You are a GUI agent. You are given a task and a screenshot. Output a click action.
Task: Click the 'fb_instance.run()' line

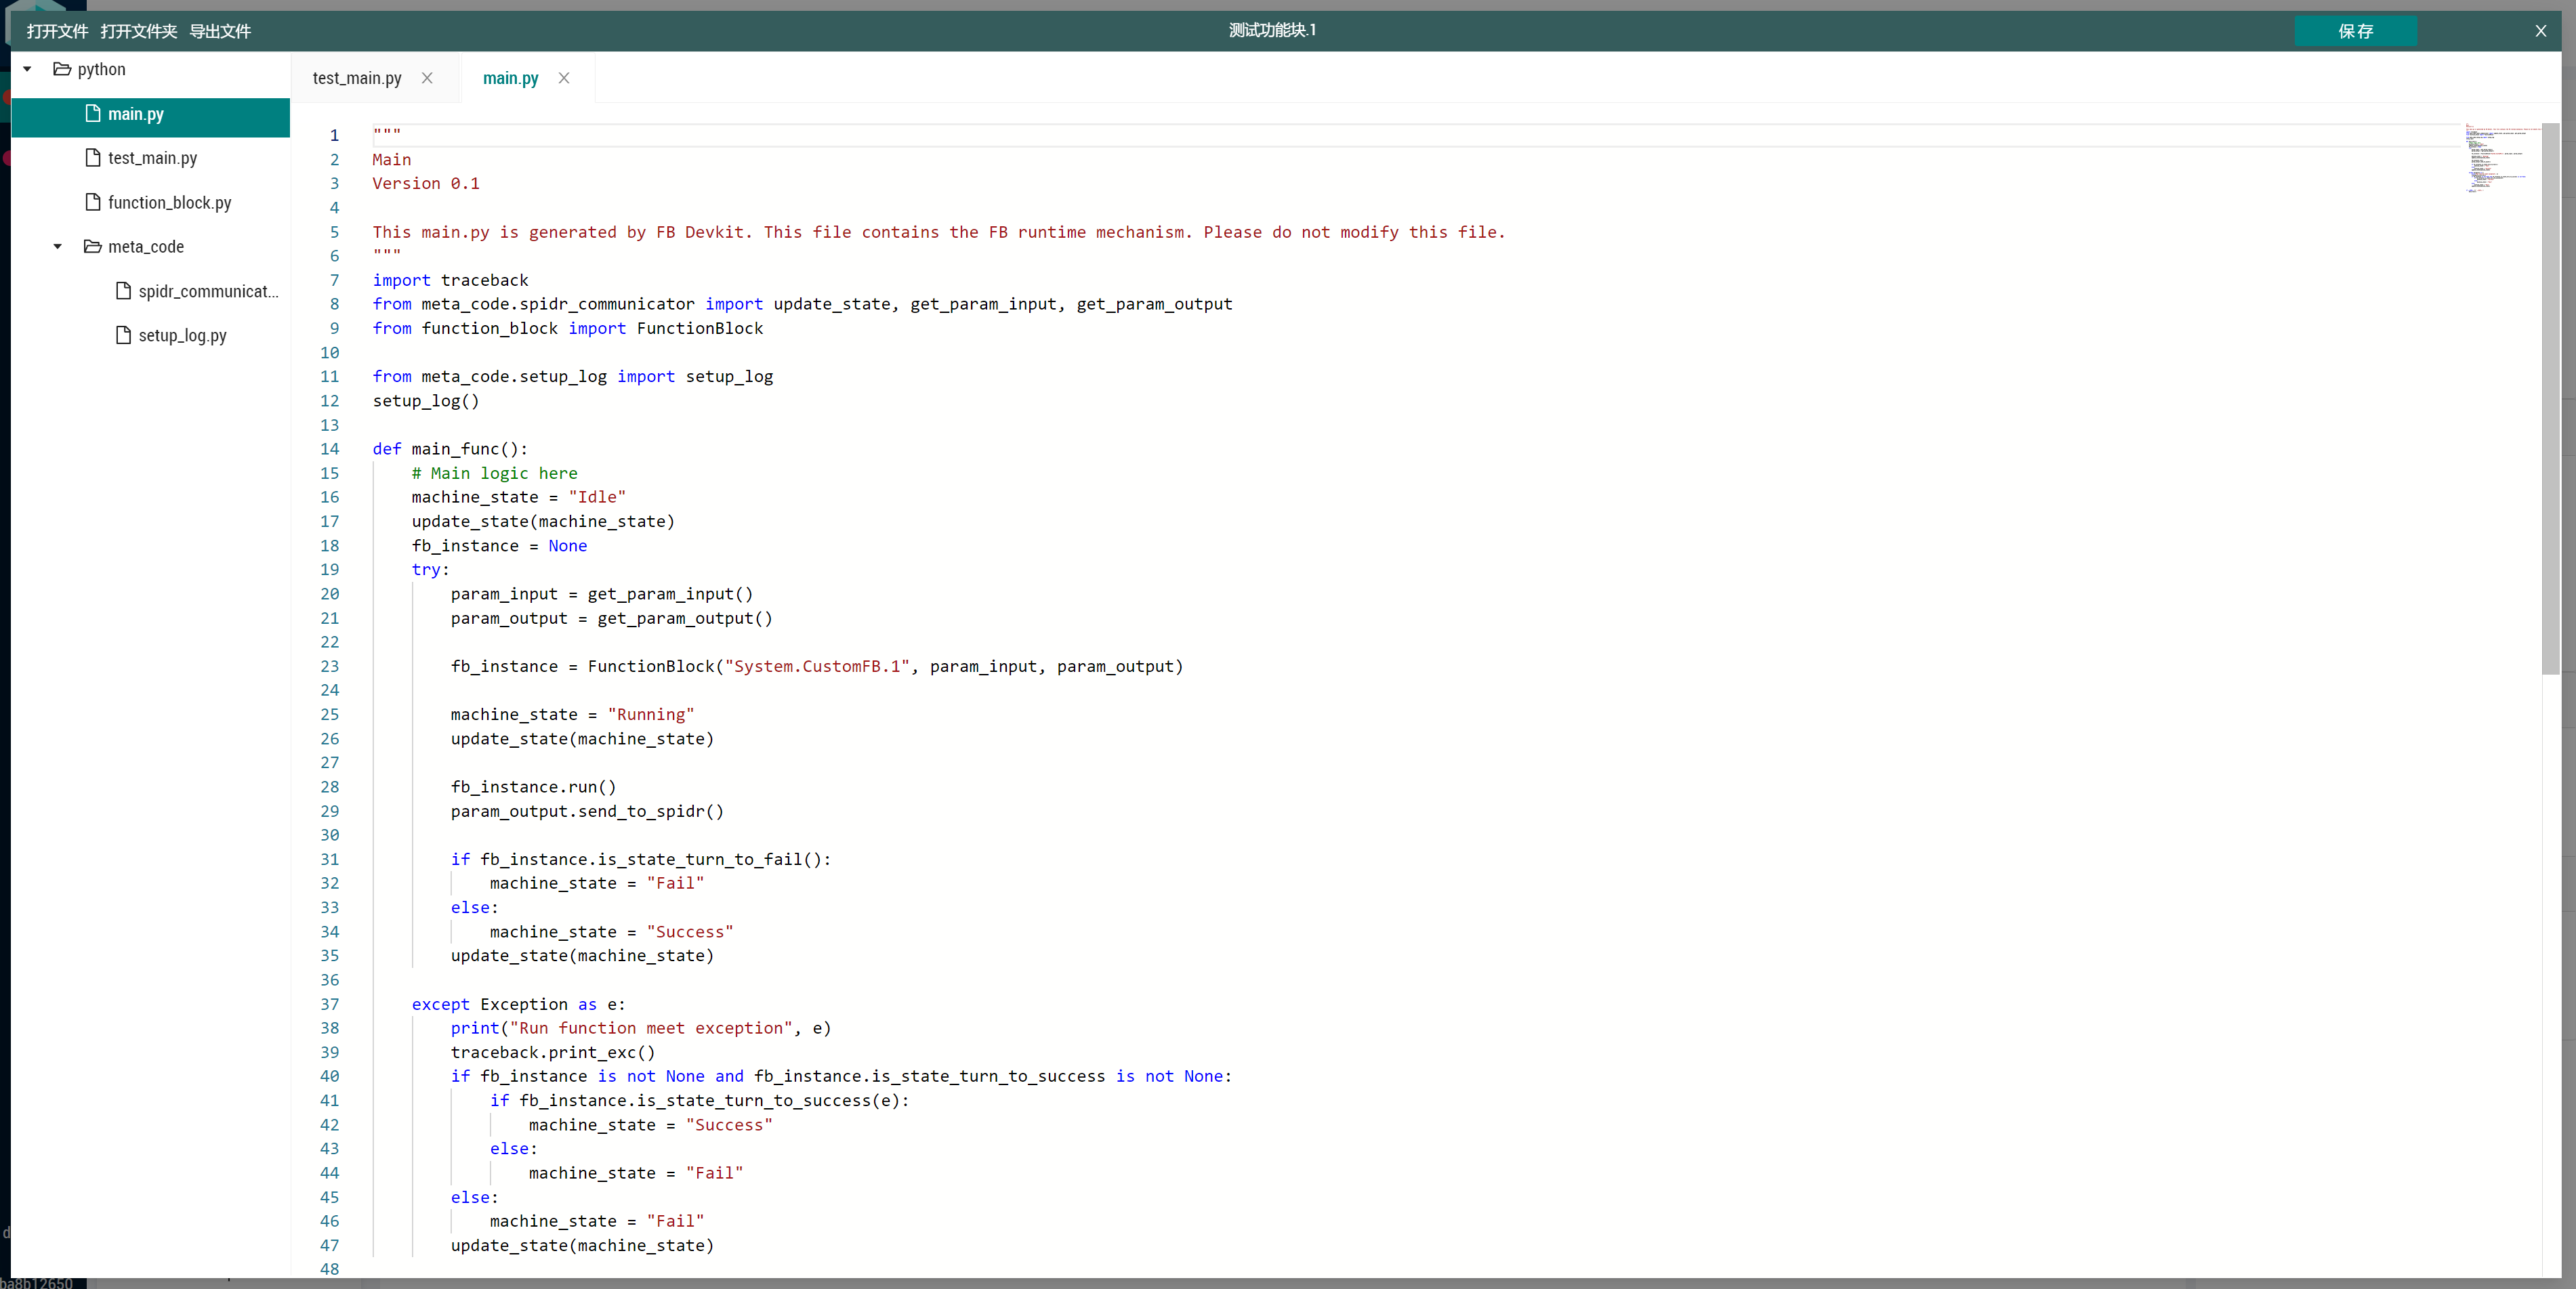pos(533,787)
